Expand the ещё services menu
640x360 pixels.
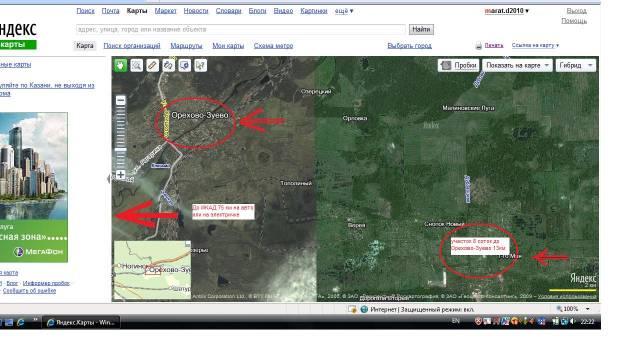[344, 11]
